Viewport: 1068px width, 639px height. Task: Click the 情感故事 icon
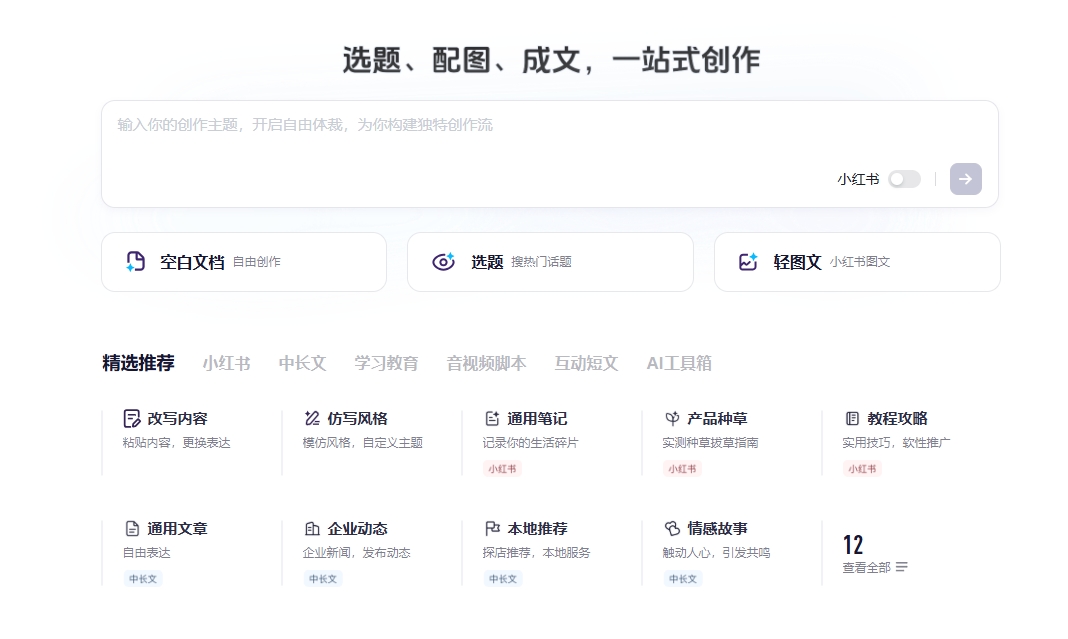(x=672, y=528)
